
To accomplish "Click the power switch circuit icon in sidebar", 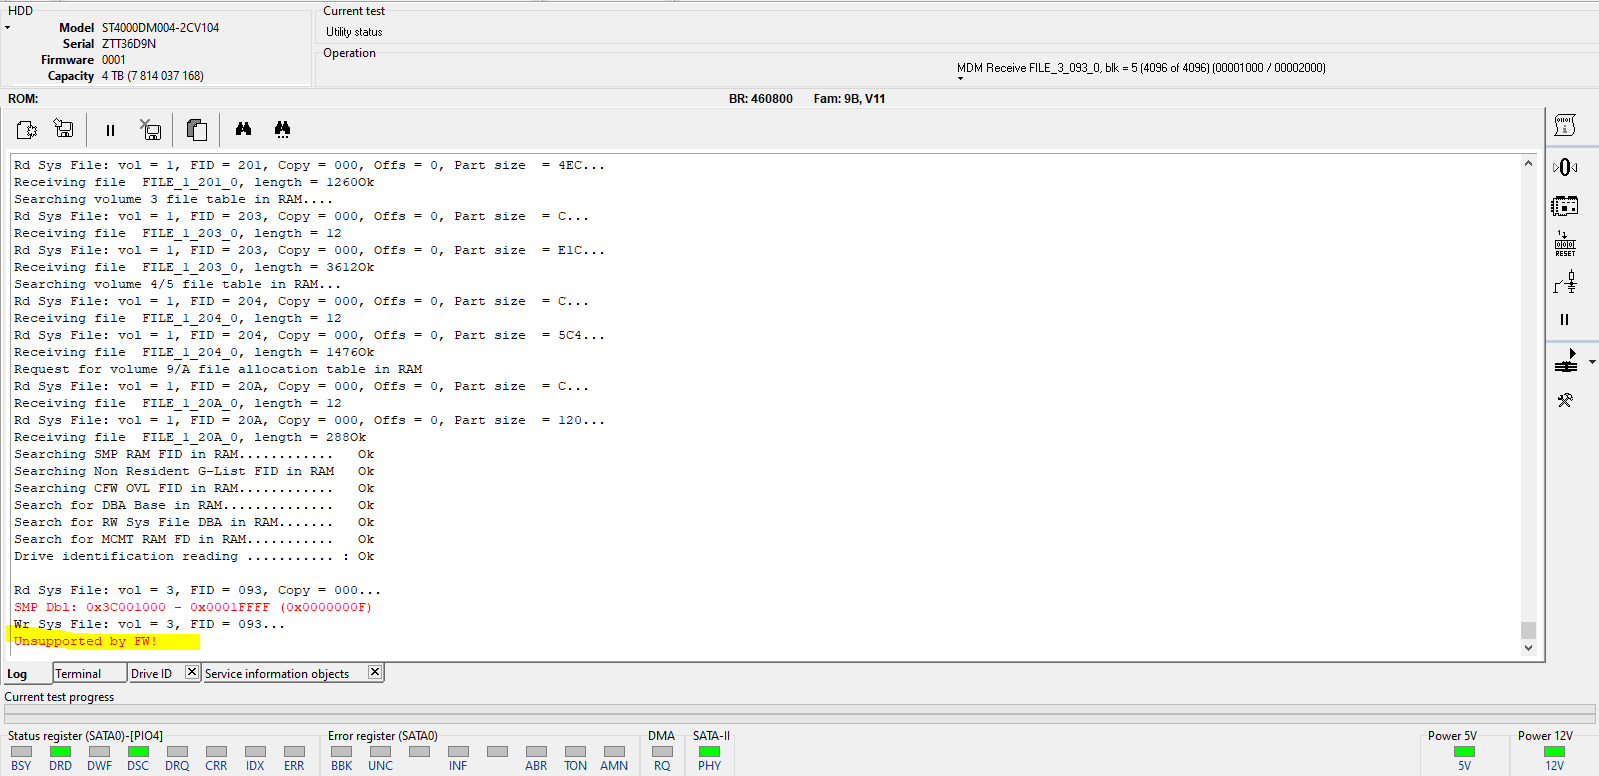I will (x=1565, y=283).
